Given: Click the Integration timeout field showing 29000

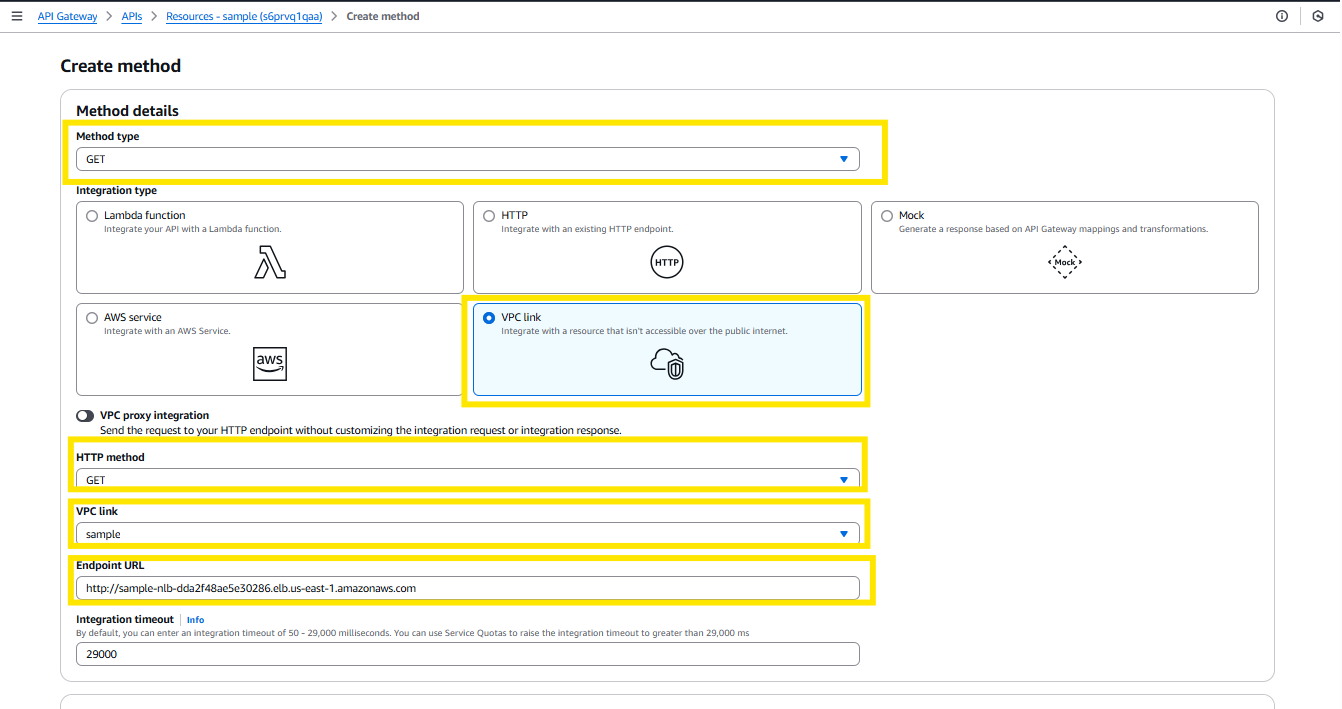Looking at the screenshot, I should (468, 654).
